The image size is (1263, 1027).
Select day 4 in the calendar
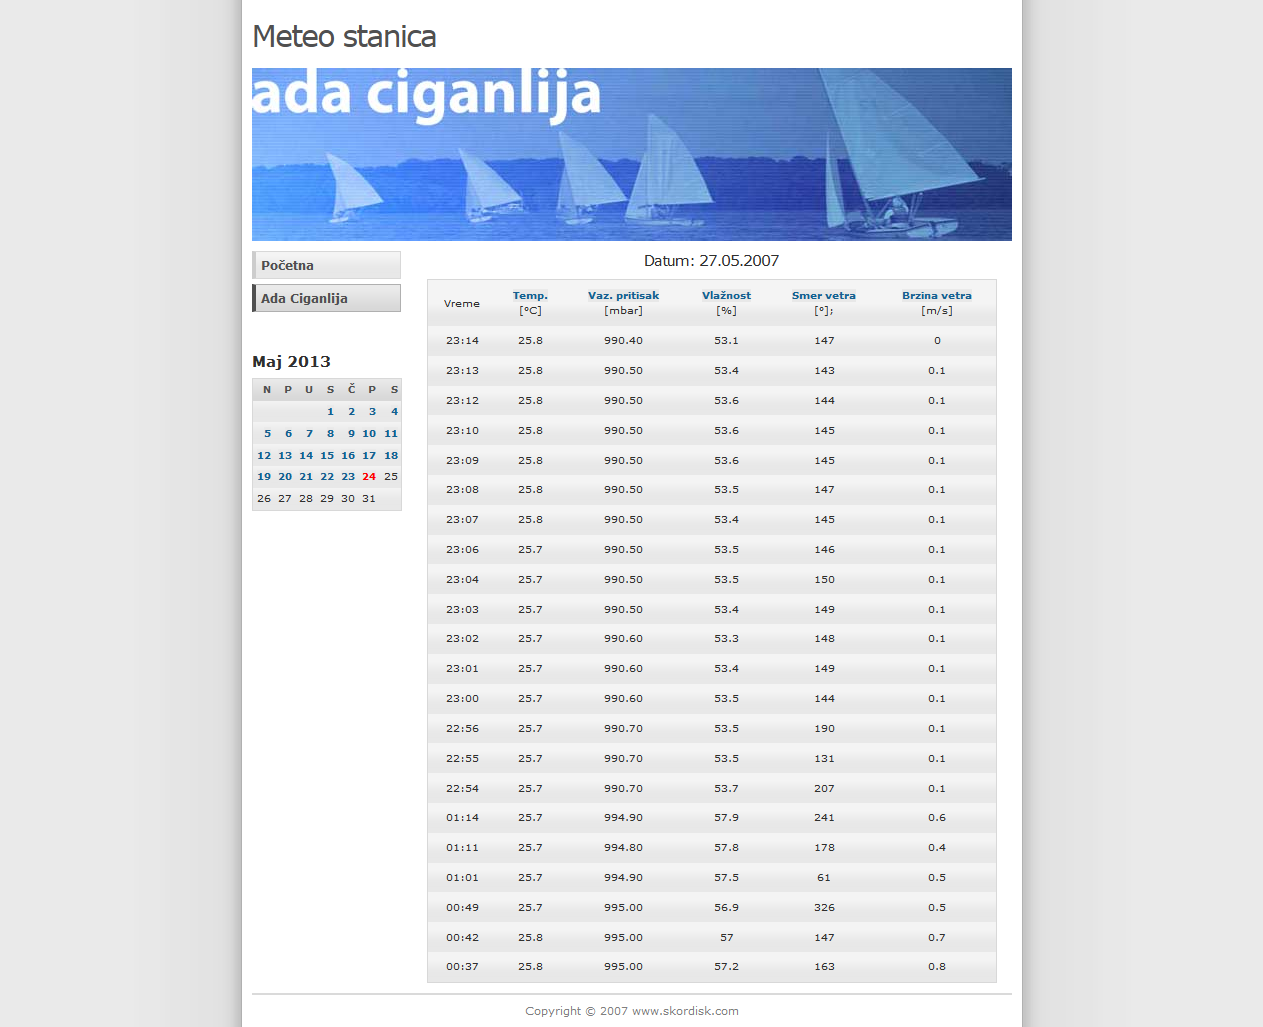pos(394,412)
